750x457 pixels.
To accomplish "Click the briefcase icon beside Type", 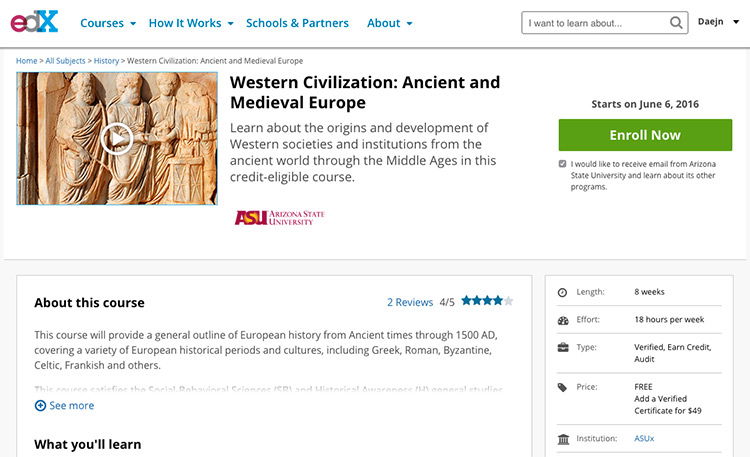I will point(563,347).
